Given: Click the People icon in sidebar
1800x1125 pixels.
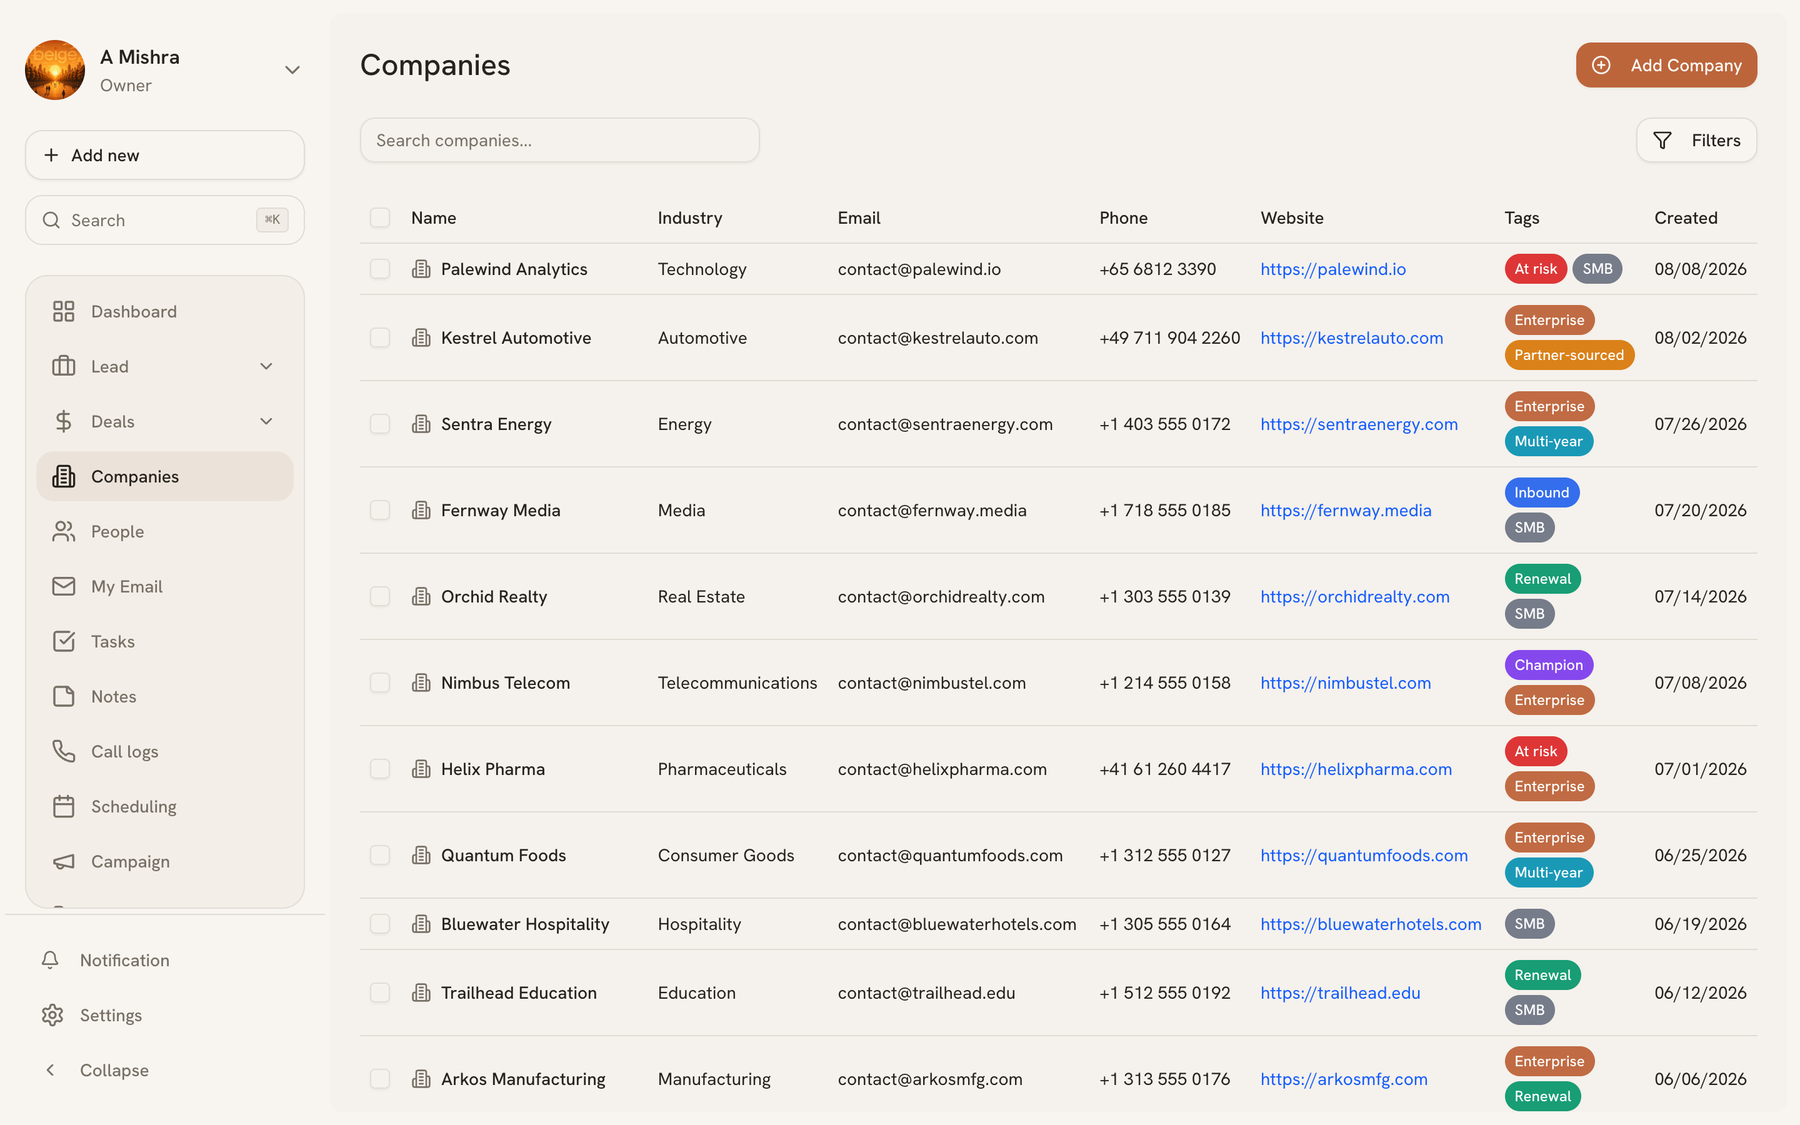Looking at the screenshot, I should coord(64,532).
